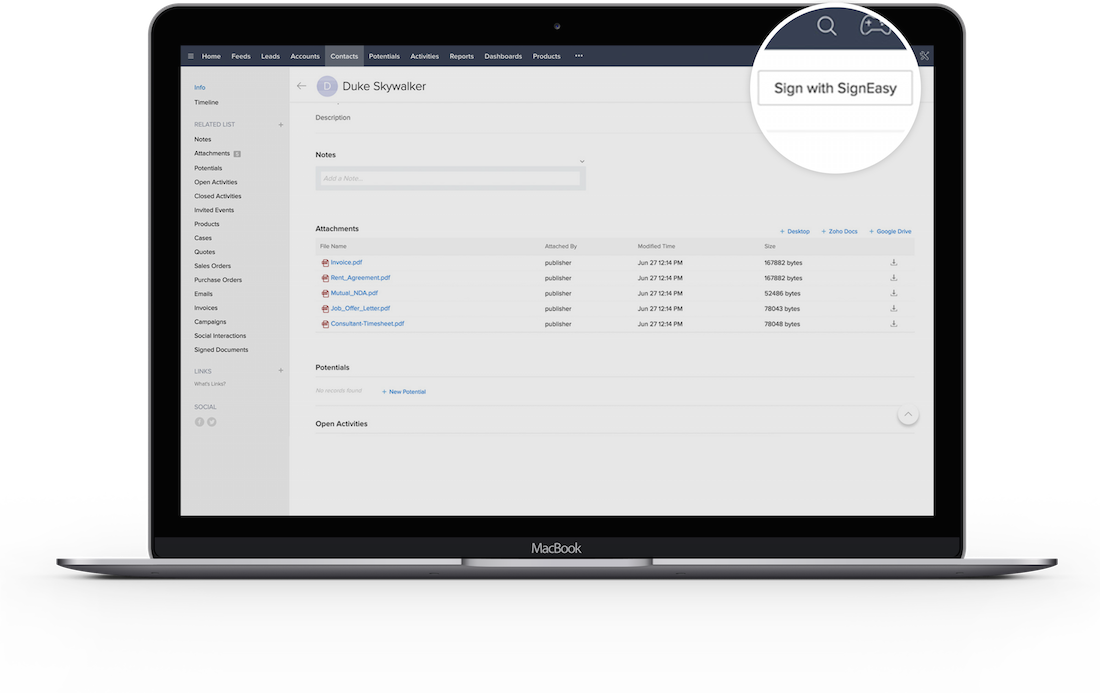The width and height of the screenshot is (1100, 698).
Task: Select the Contacts tab
Action: 344,56
